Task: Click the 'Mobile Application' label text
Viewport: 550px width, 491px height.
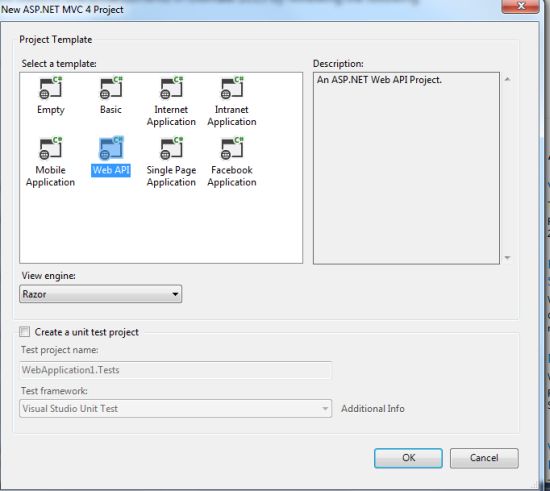Action: (x=51, y=176)
